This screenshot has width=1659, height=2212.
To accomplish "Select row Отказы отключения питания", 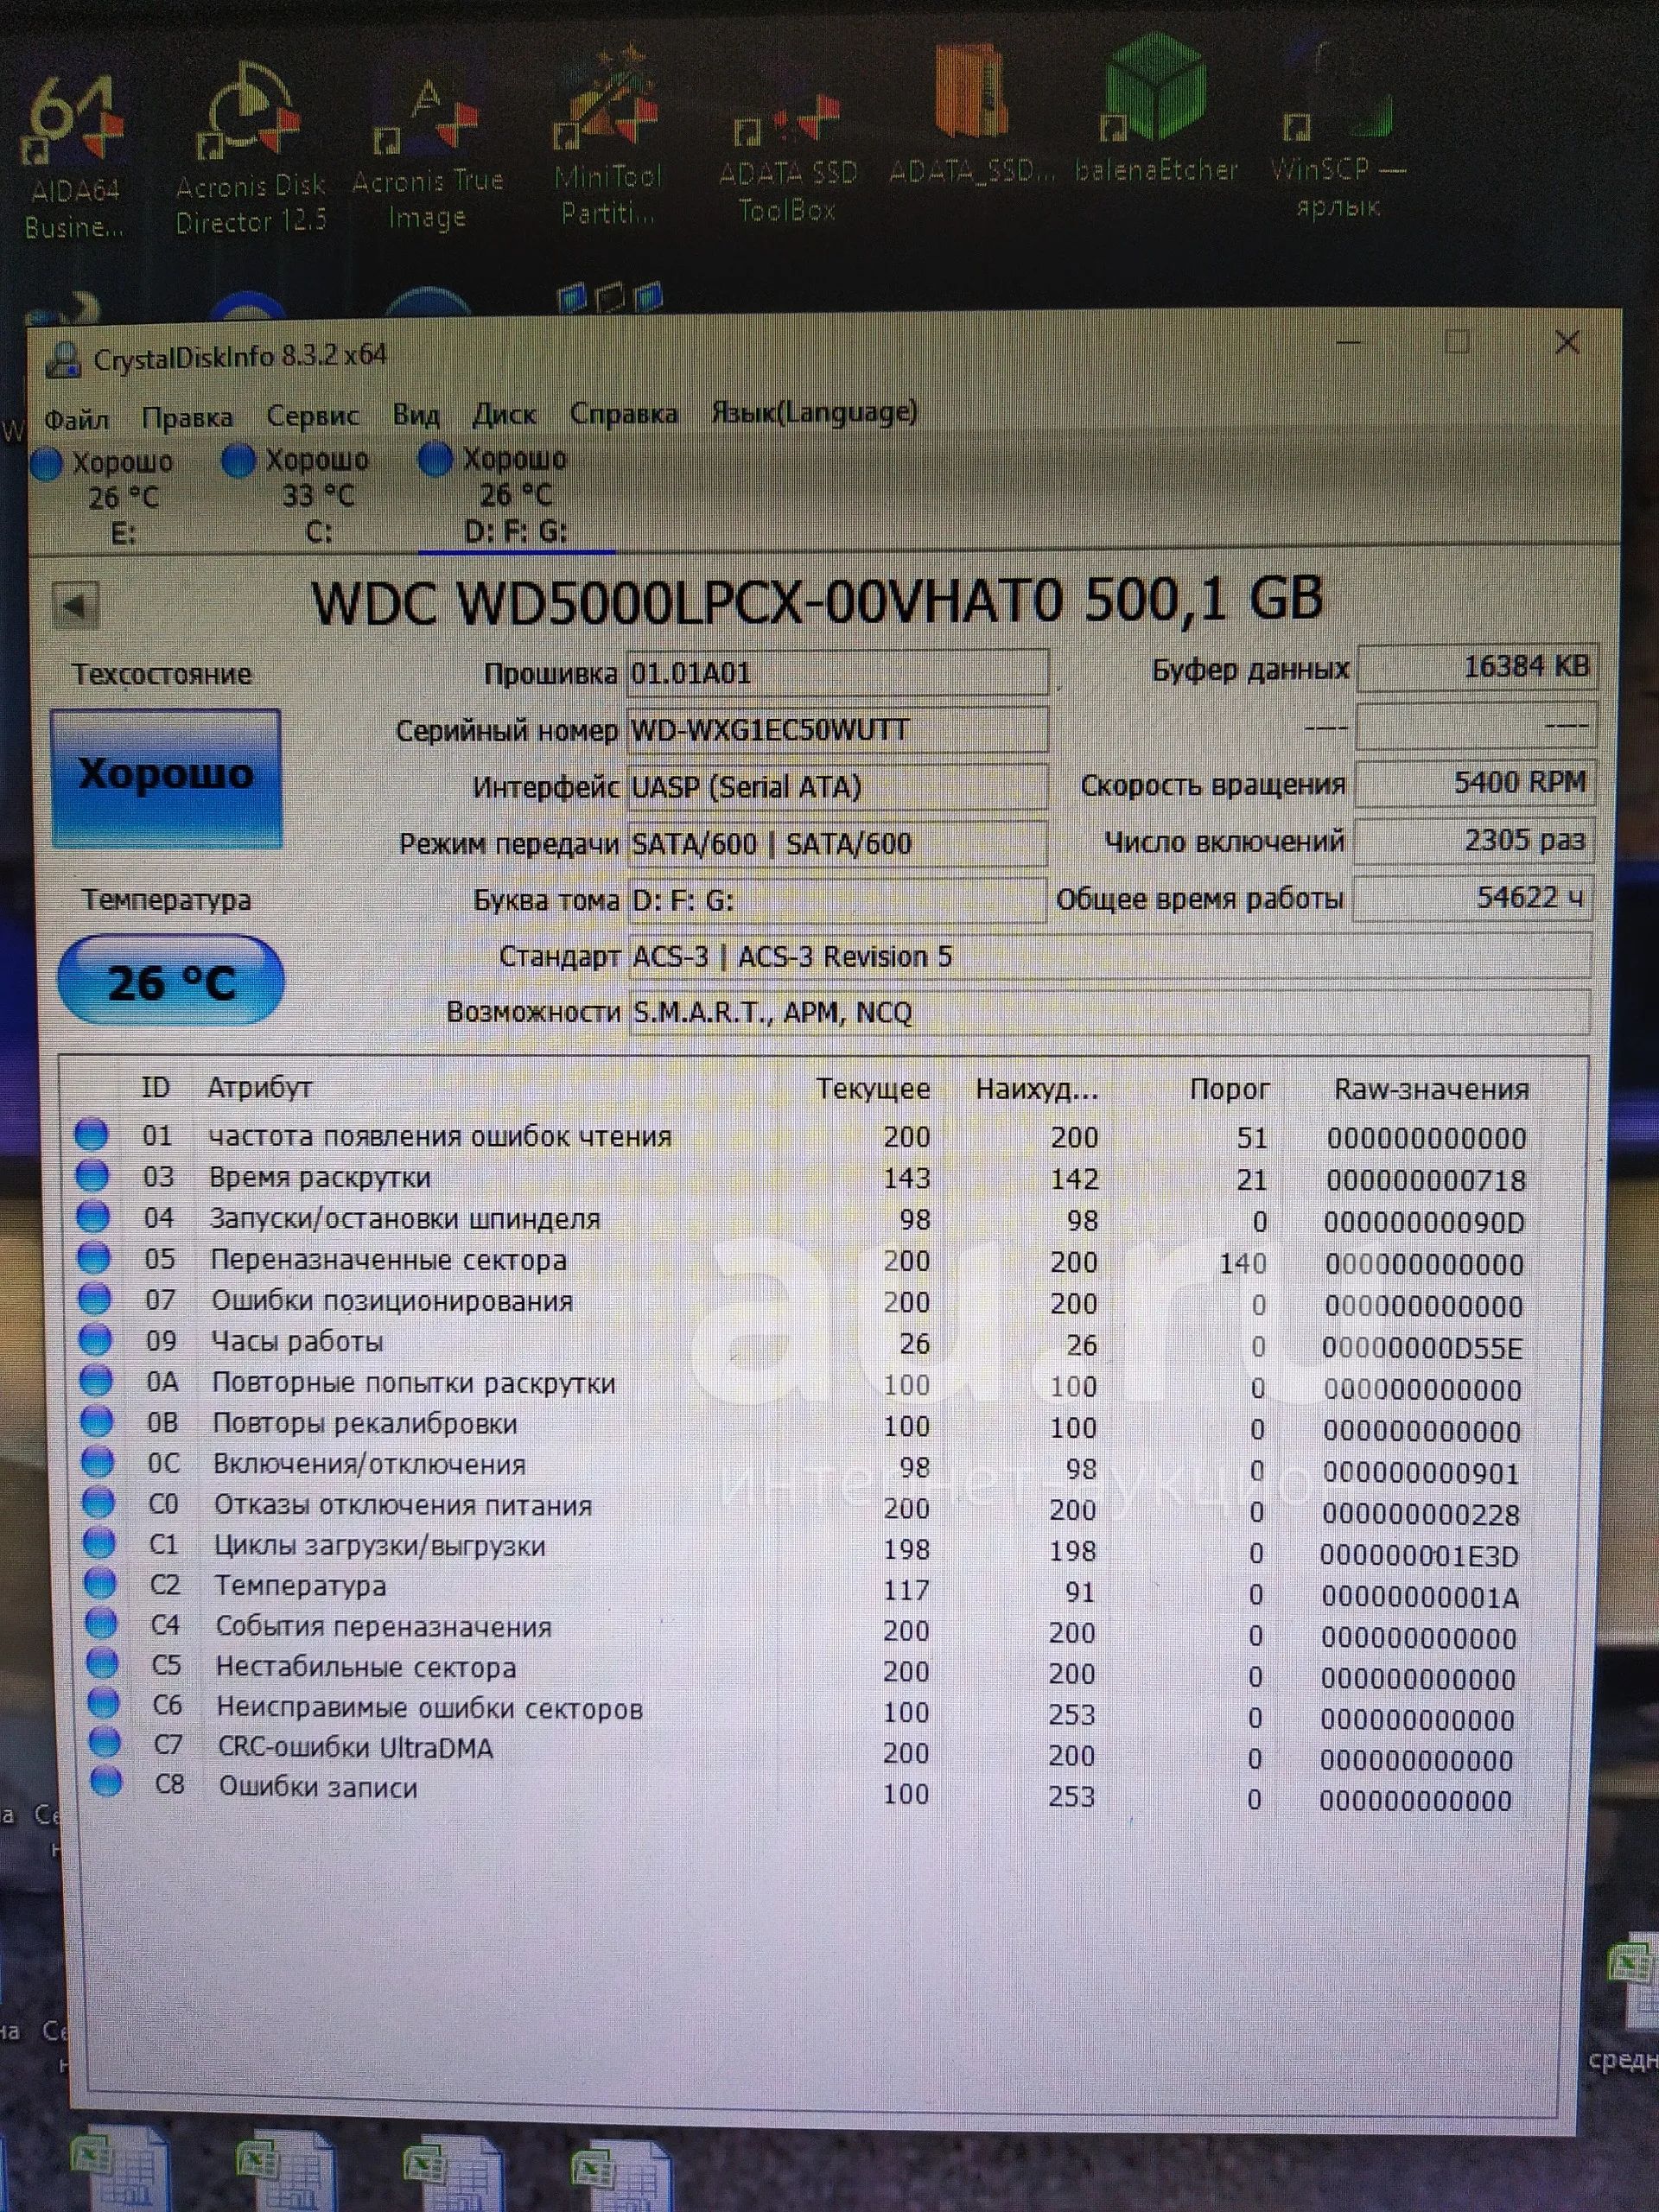I will pyautogui.click(x=800, y=1508).
